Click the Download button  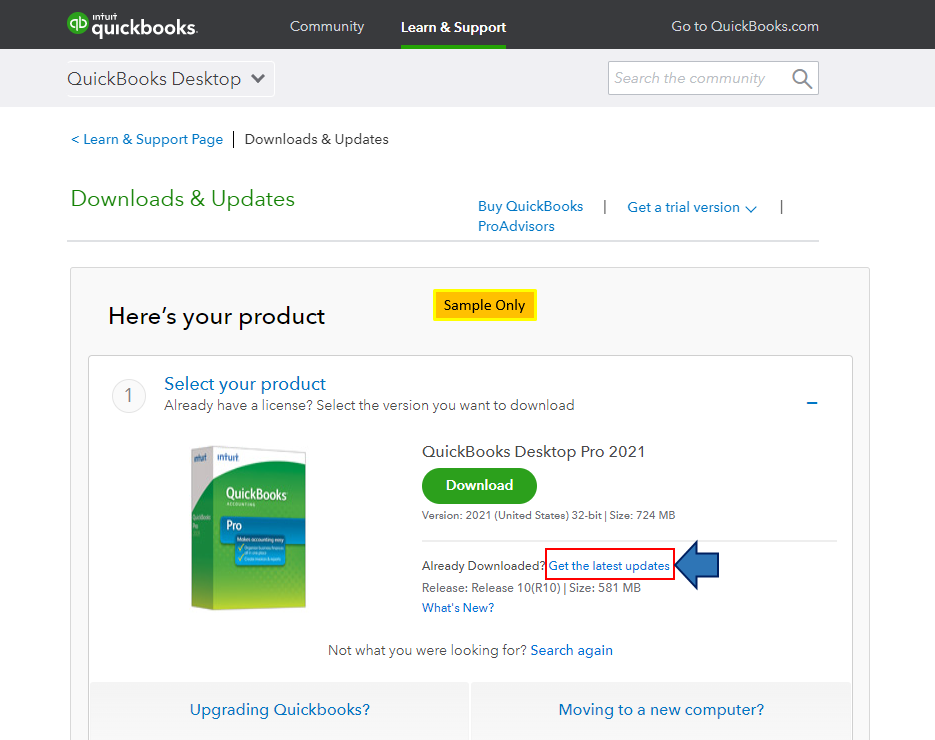coord(479,485)
